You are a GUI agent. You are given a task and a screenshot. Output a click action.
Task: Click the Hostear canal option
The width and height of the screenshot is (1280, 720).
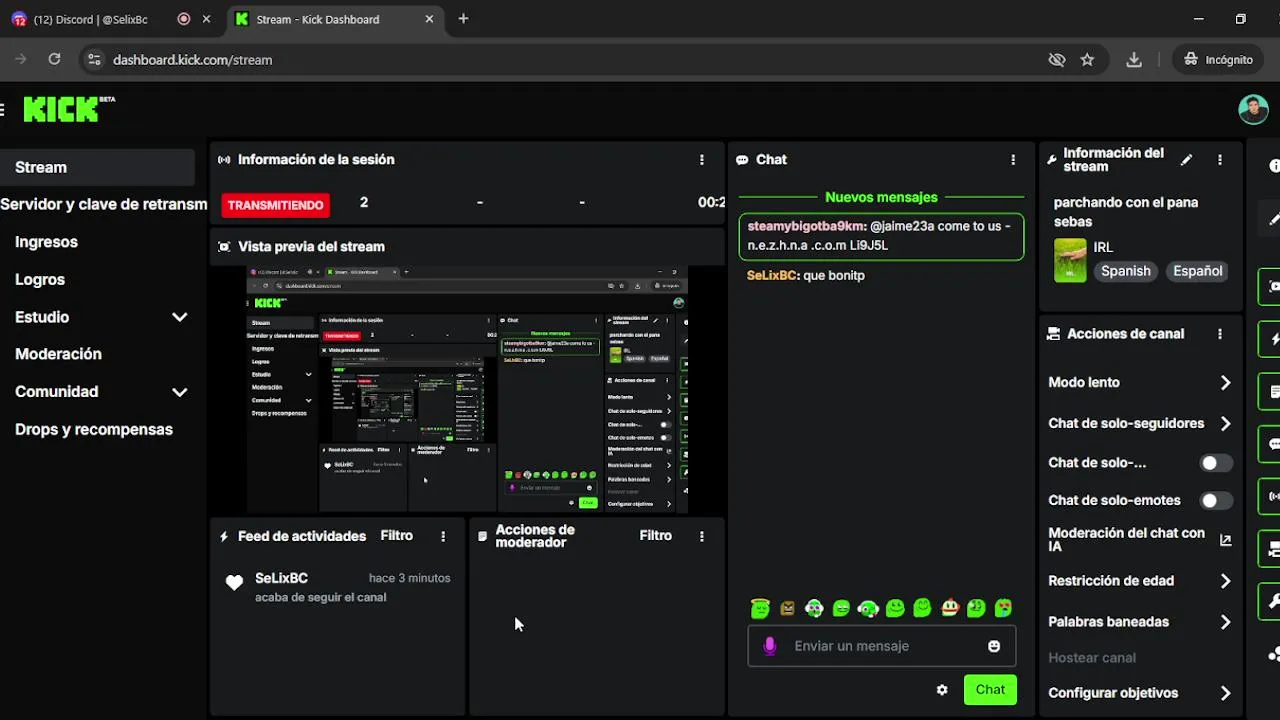pos(1092,658)
